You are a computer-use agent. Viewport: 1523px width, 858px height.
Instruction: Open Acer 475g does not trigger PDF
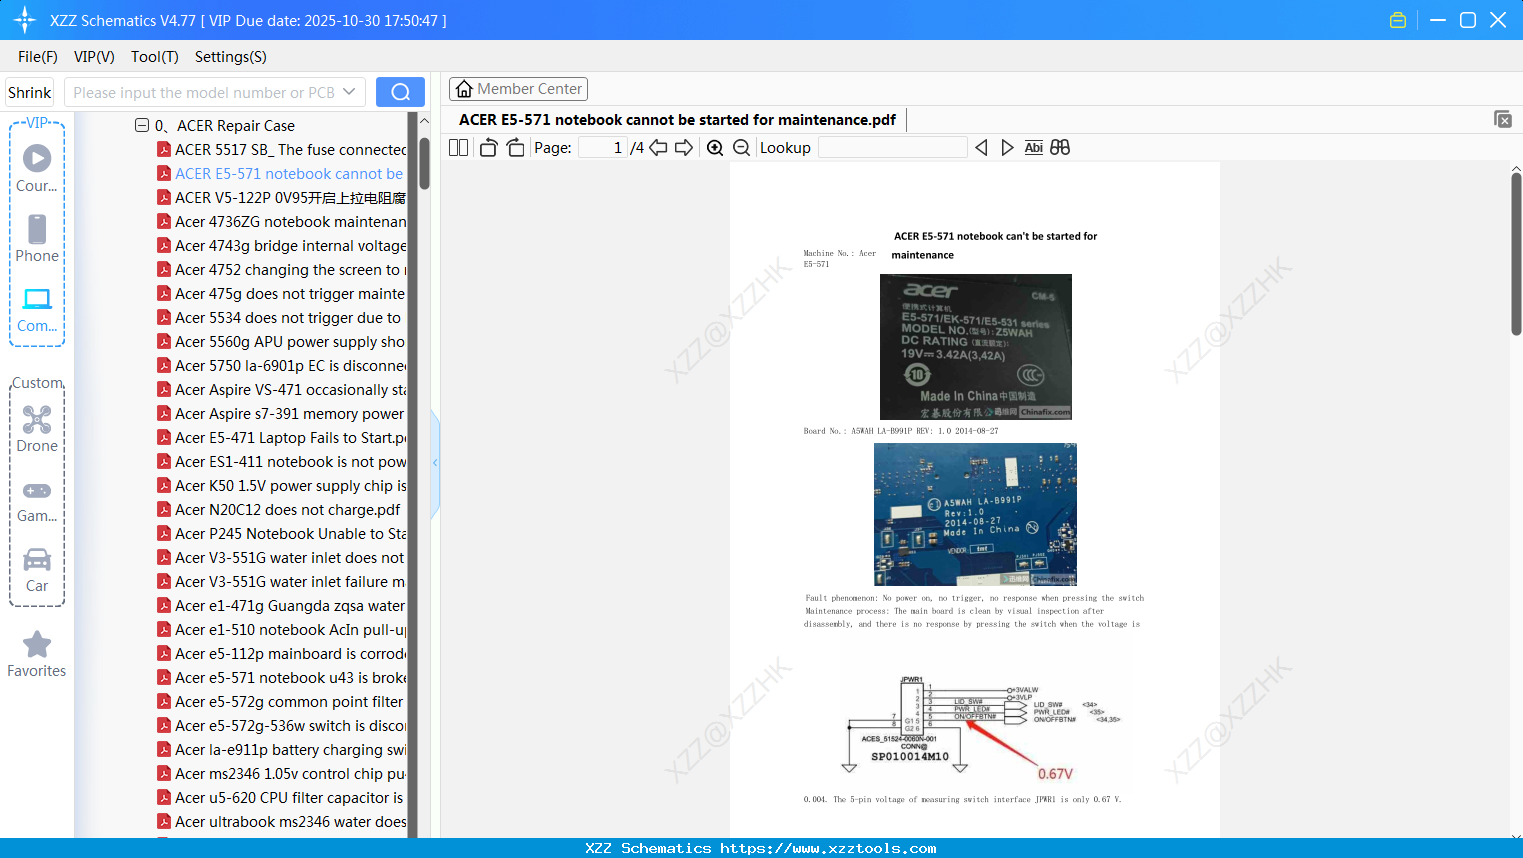[282, 294]
